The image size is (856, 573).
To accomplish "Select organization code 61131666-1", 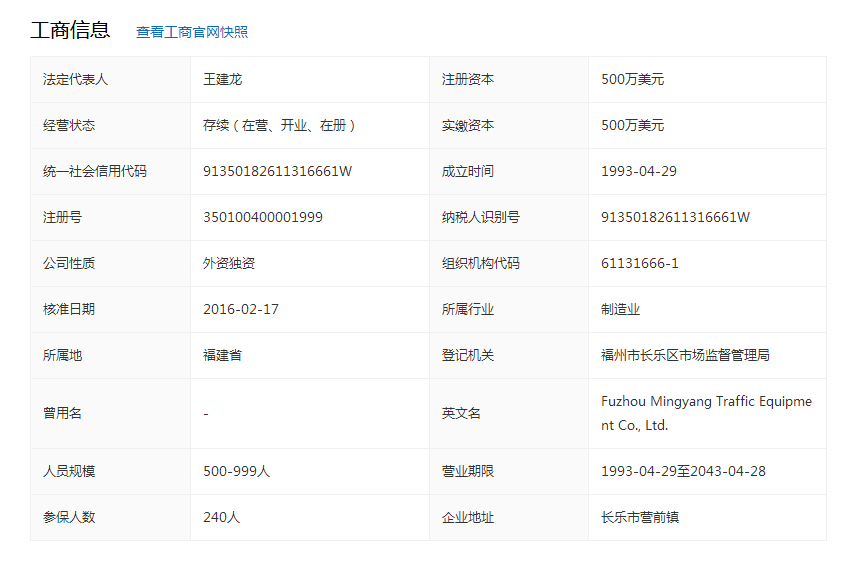I will click(640, 264).
